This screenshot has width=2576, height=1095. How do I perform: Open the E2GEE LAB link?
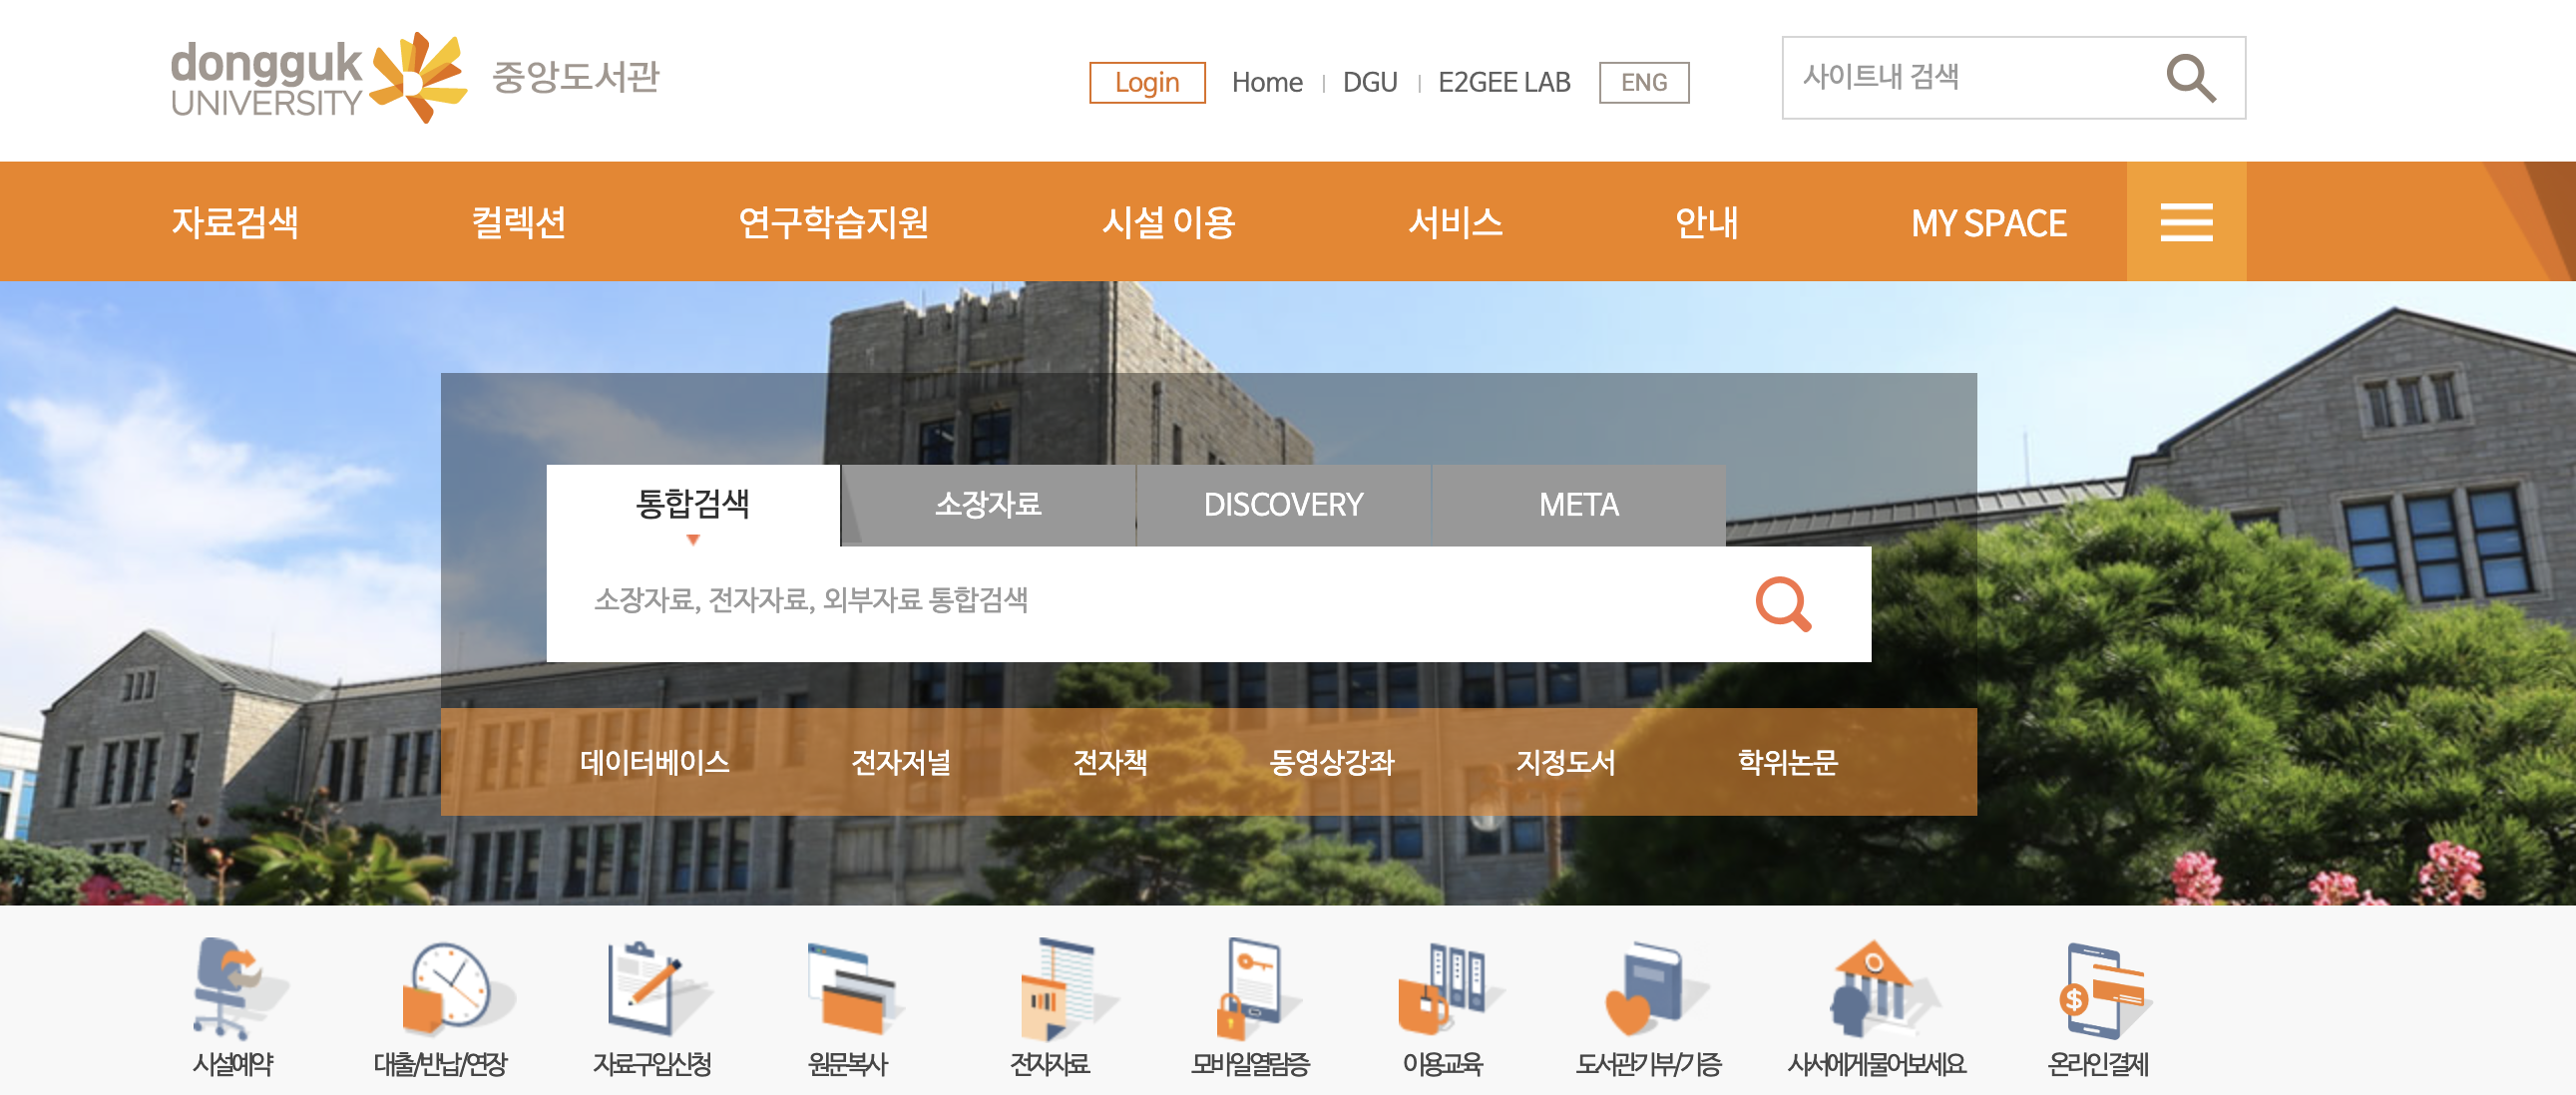click(1504, 82)
